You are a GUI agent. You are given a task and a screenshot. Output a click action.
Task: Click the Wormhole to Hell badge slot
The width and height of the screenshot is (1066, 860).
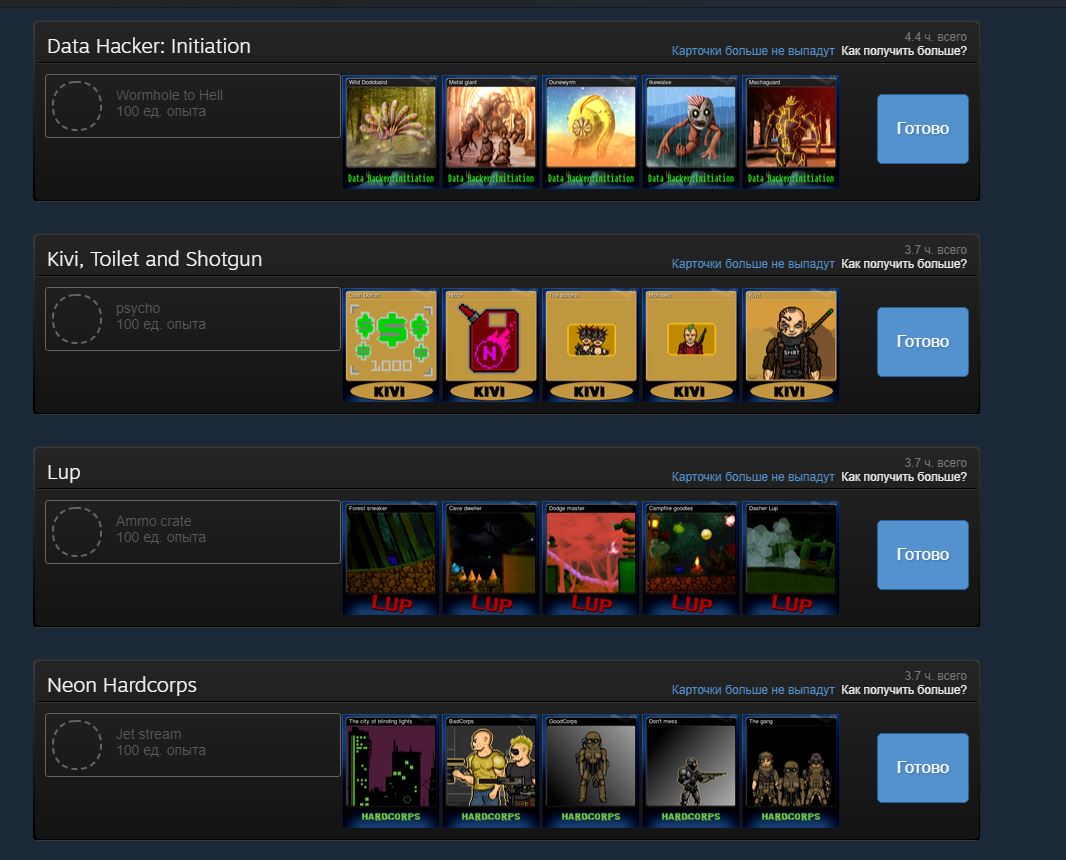[192, 106]
